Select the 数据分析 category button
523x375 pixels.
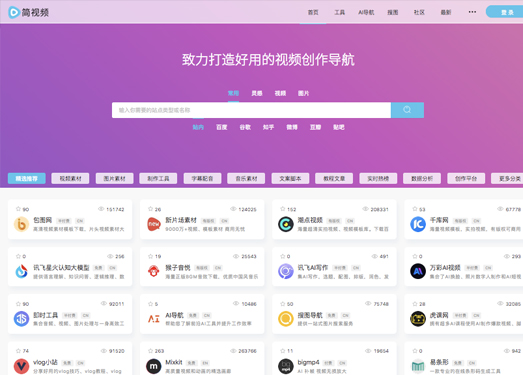point(422,178)
